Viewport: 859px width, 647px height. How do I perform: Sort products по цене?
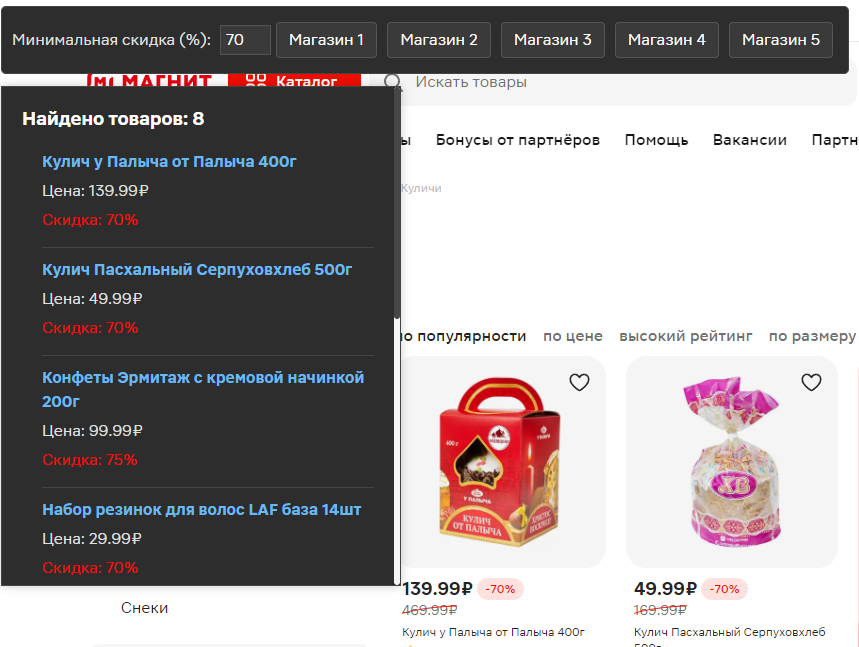pyautogui.click(x=572, y=336)
